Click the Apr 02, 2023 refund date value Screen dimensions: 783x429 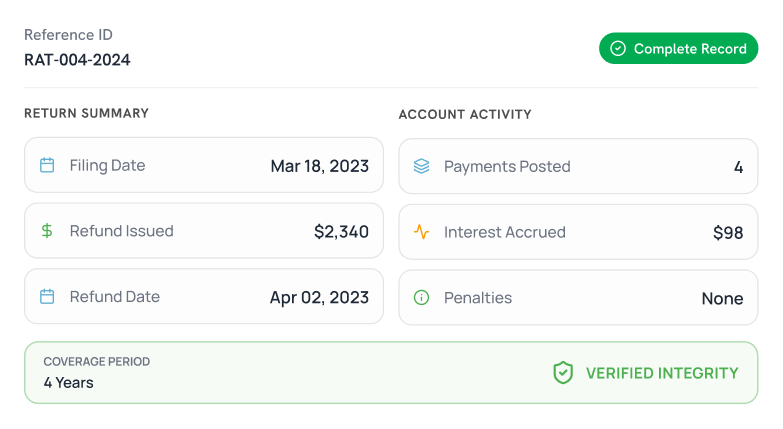(x=319, y=298)
